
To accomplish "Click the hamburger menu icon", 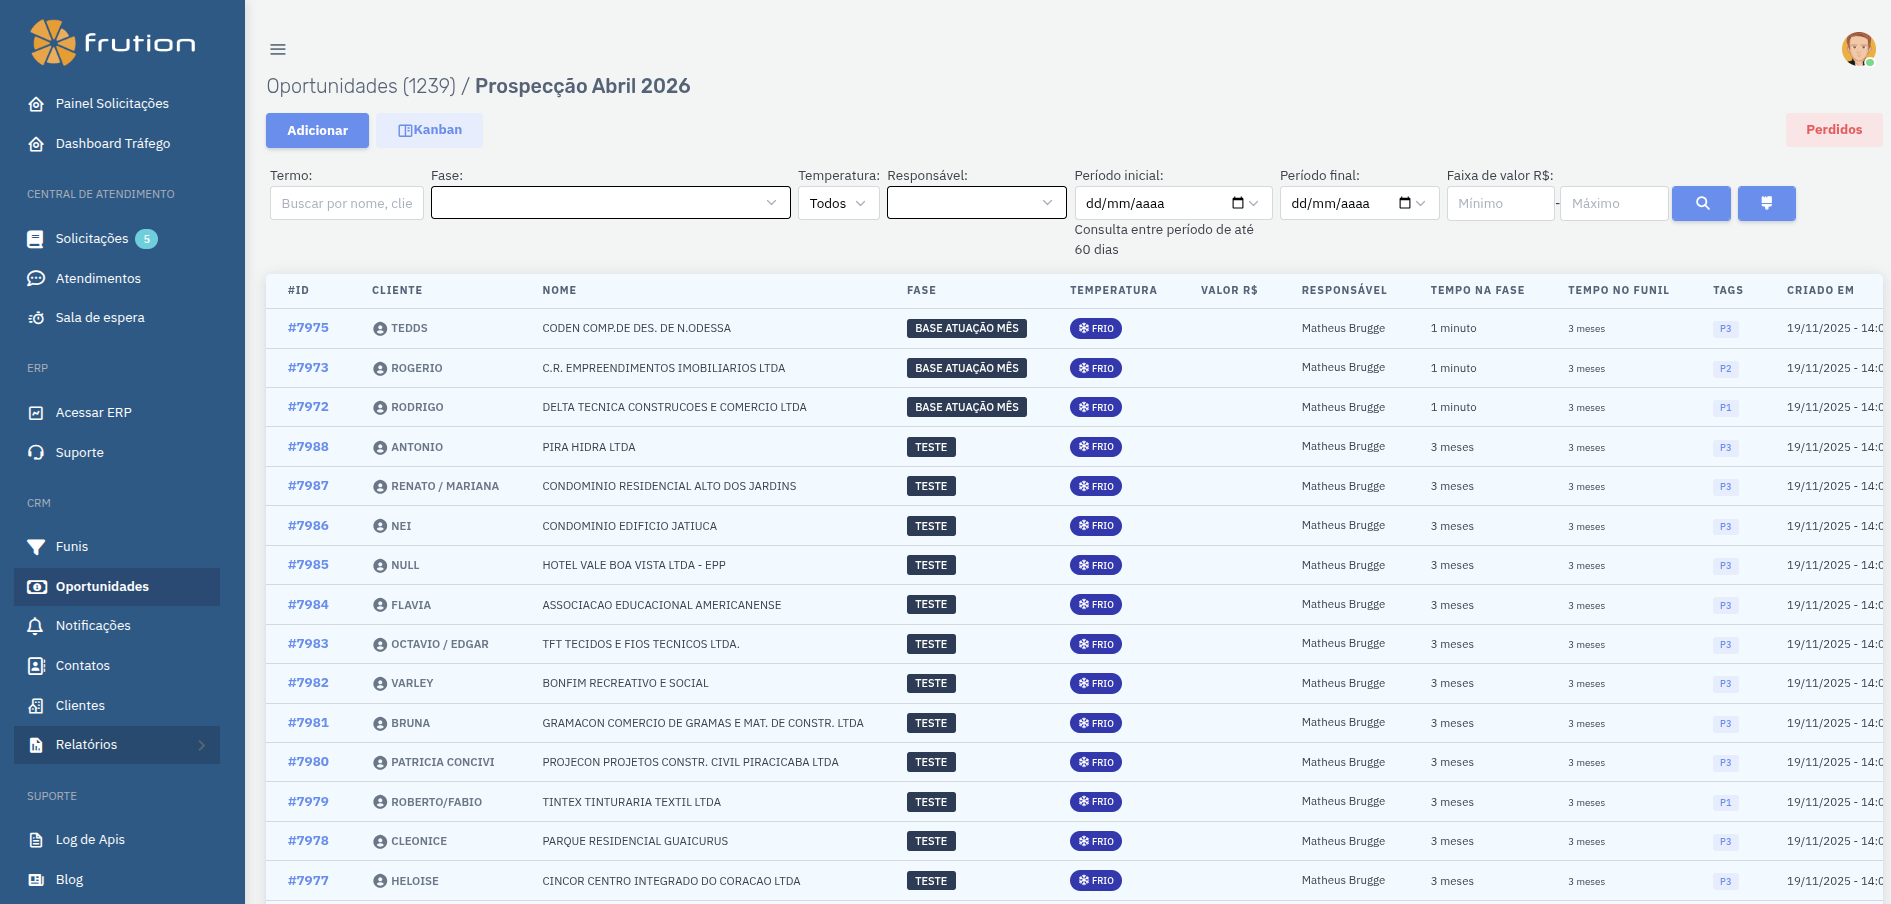I will 278,49.
